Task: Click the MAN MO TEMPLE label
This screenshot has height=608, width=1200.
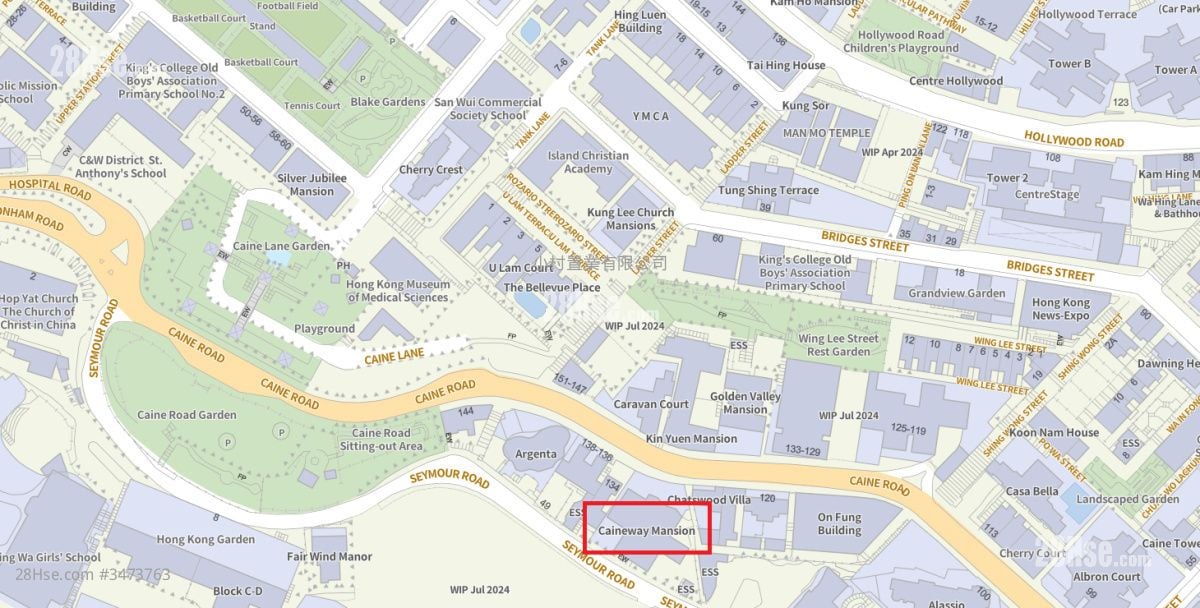Action: 827,132
